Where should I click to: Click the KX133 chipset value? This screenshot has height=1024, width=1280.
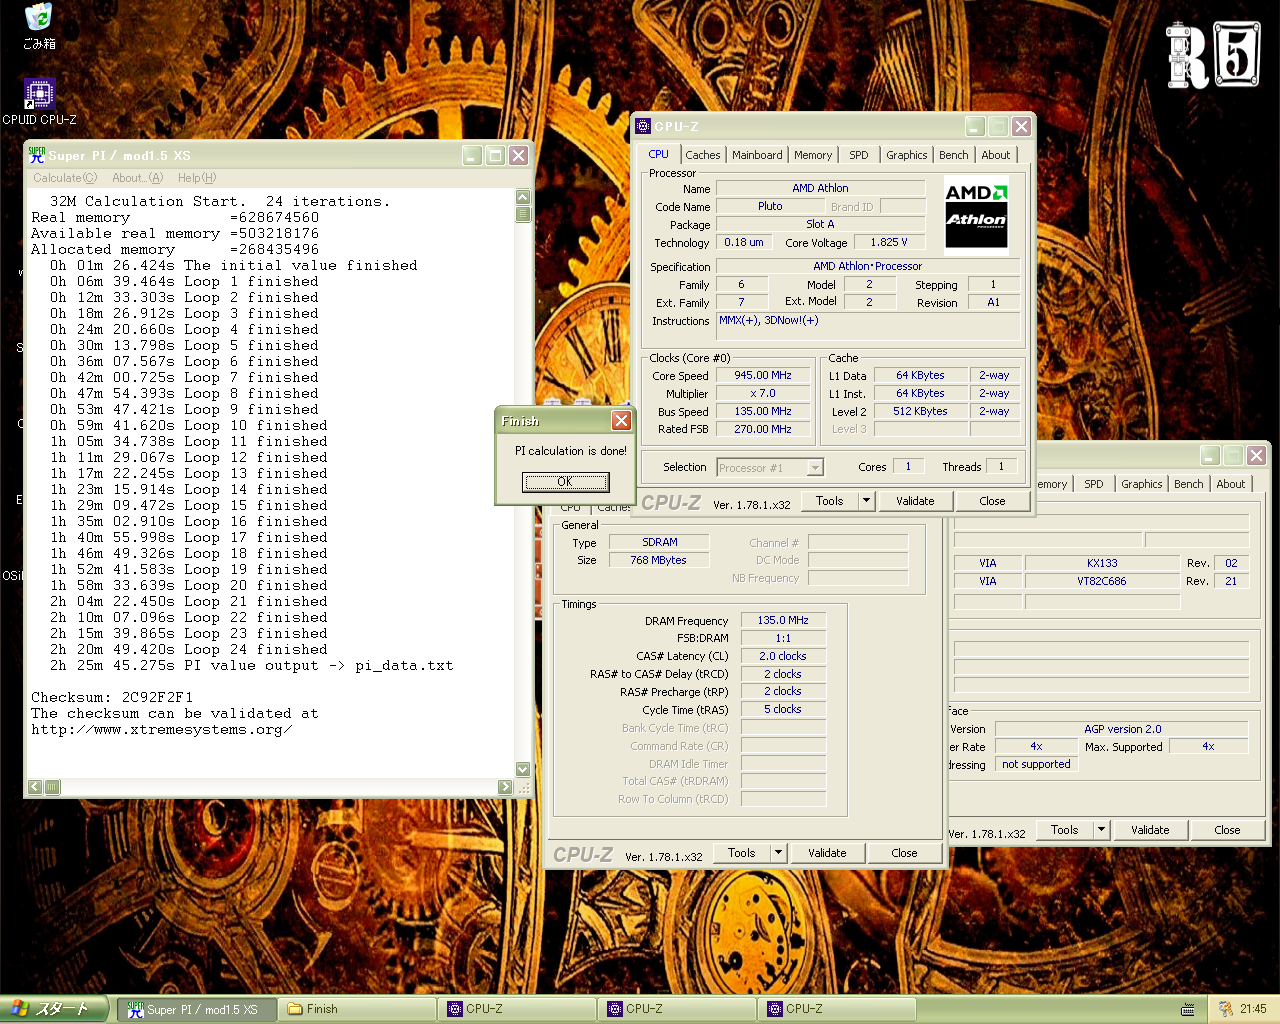1102,563
